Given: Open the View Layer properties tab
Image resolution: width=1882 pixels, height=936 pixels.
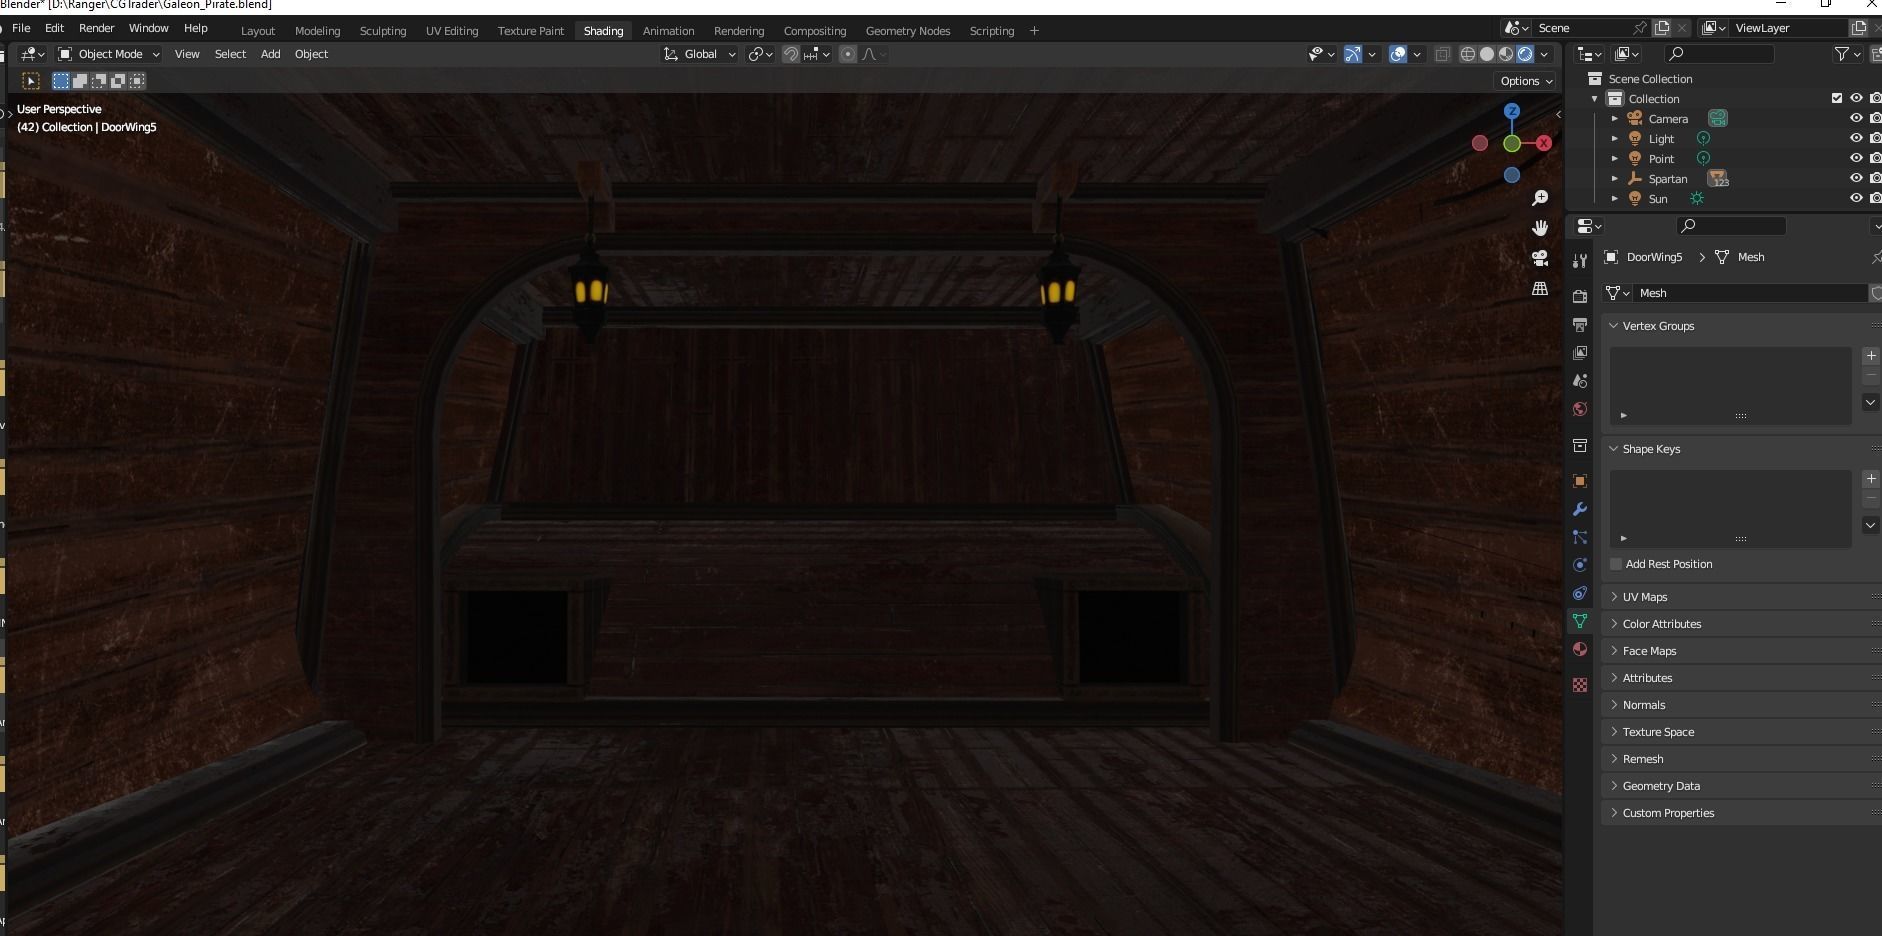Looking at the screenshot, I should [x=1580, y=353].
